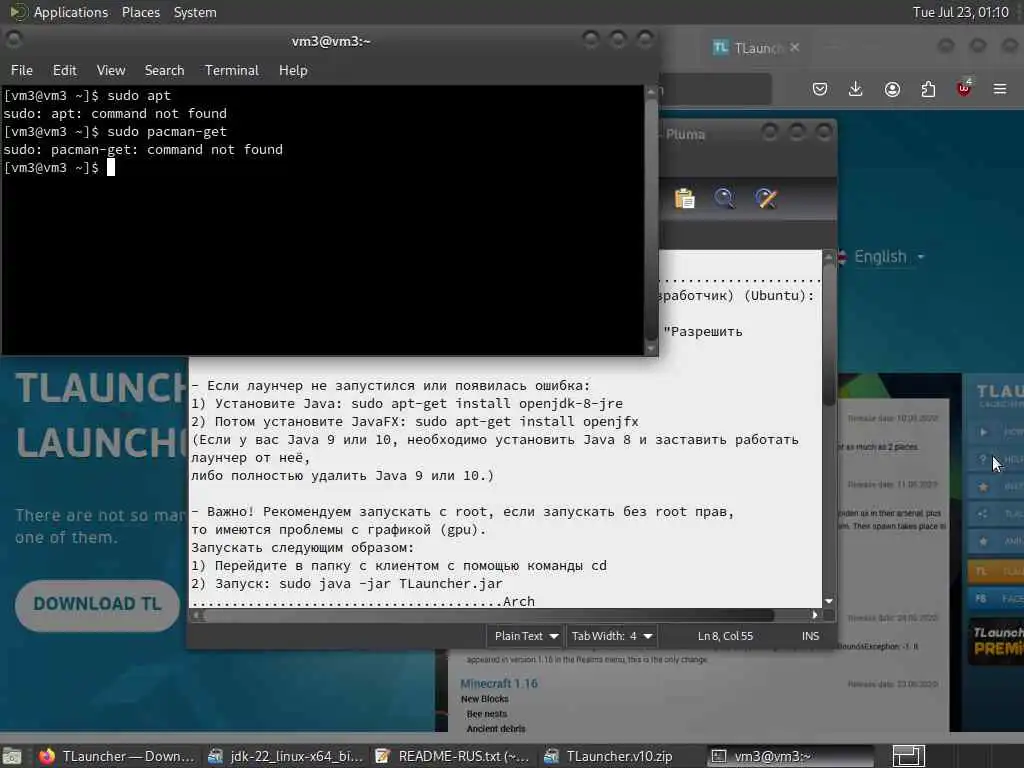Image resolution: width=1024 pixels, height=768 pixels.
Task: Click the TLauncher PREMIUM banner on the sidebar
Action: 997,641
